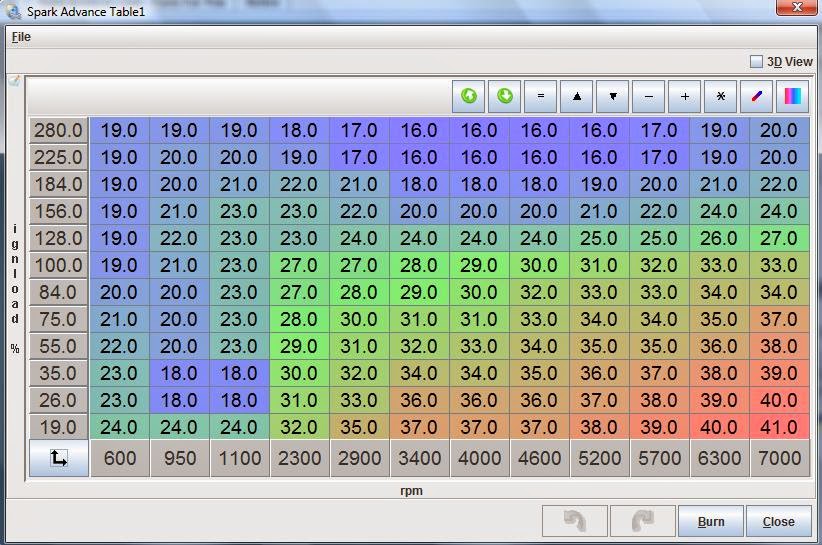Click the minus subtract toolbar button
The height and width of the screenshot is (545, 822).
(649, 97)
